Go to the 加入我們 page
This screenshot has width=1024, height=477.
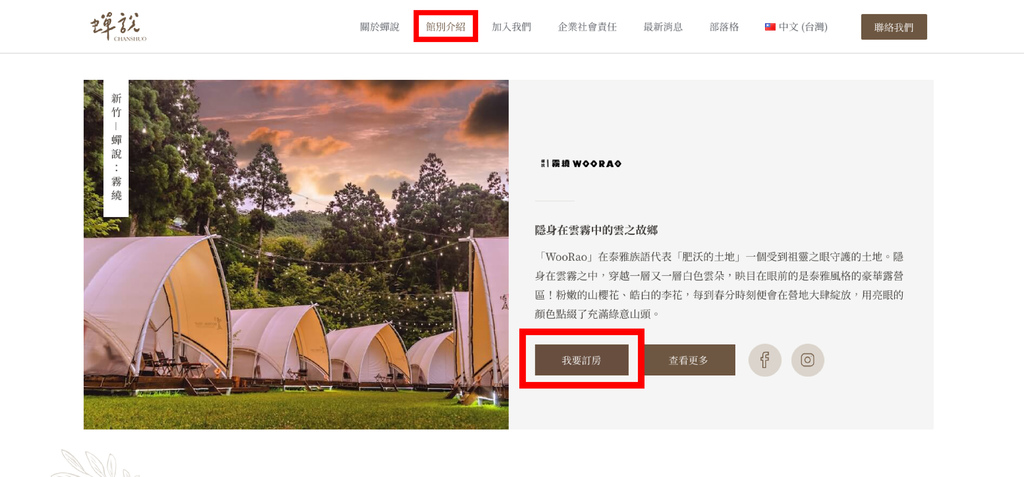511,27
